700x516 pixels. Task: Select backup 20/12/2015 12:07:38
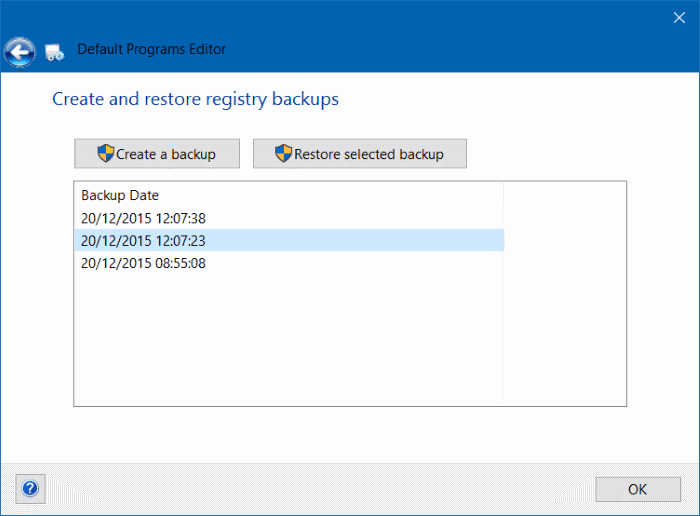tap(289, 218)
